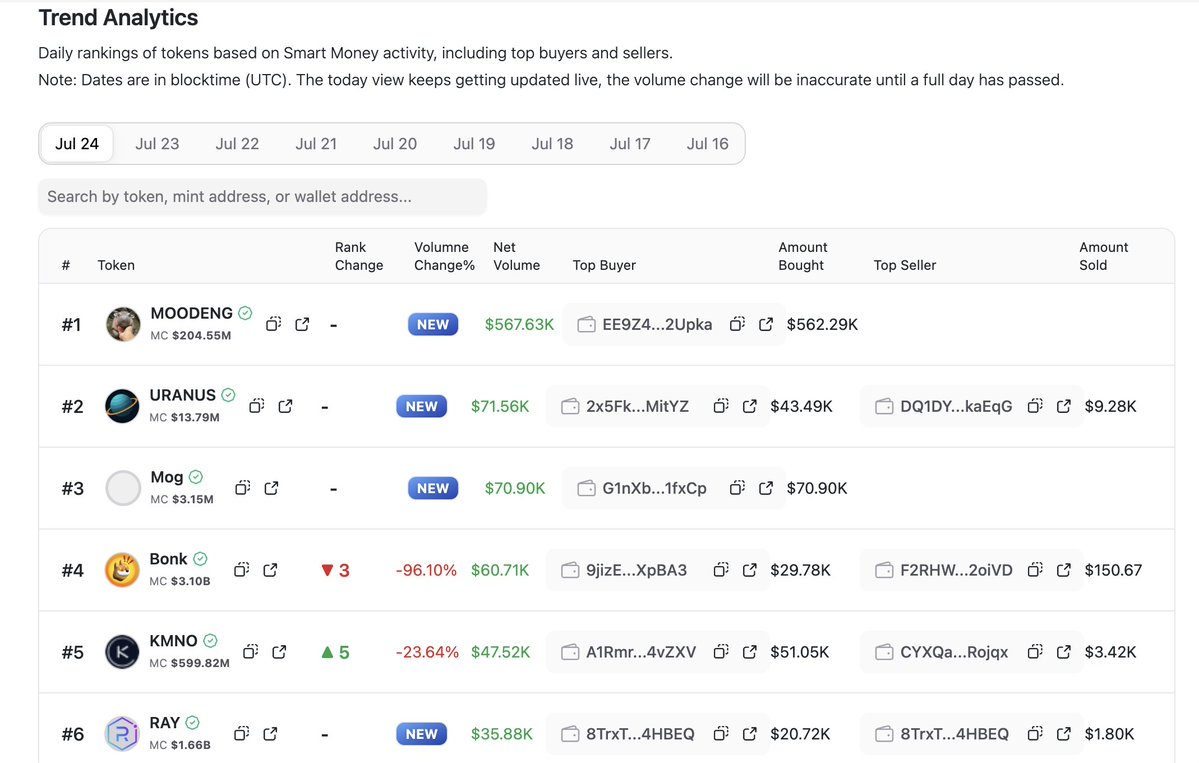Image resolution: width=1199 pixels, height=763 pixels.
Task: Click the RAY token logo
Action: [x=122, y=733]
